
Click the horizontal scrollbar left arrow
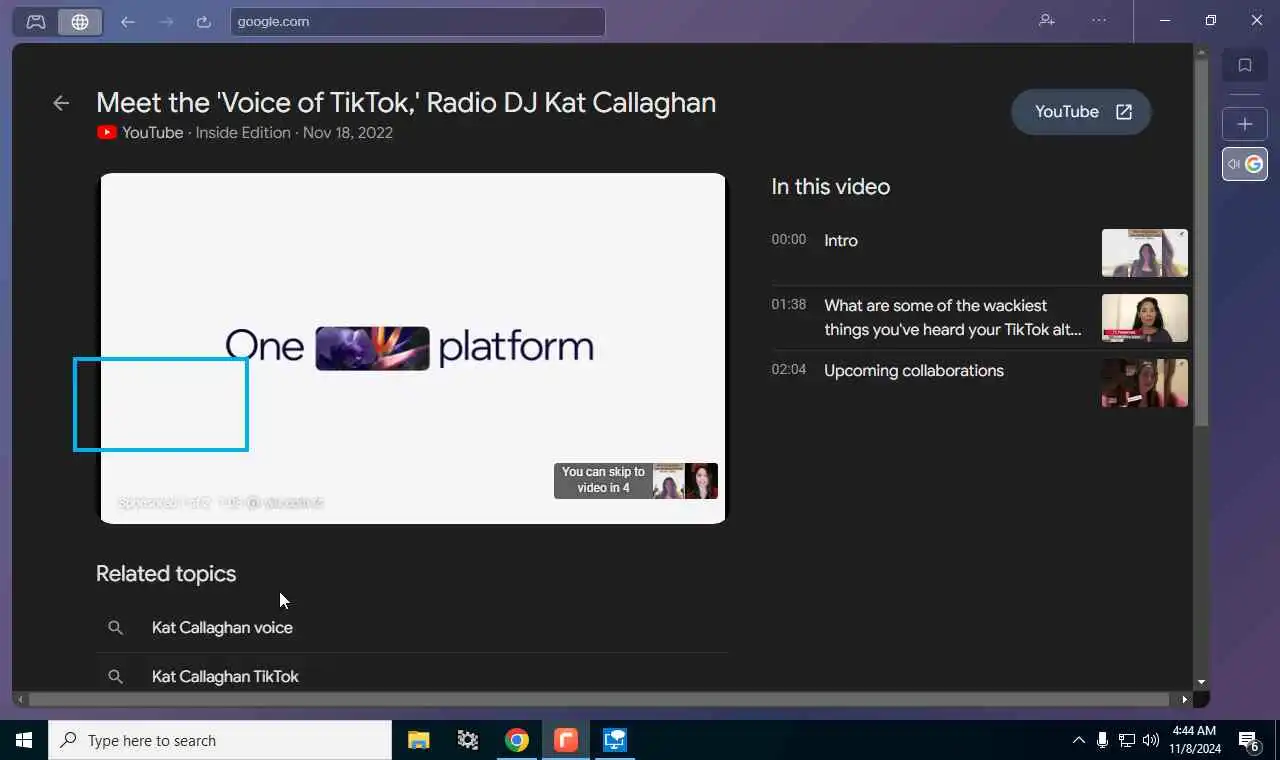[20, 699]
